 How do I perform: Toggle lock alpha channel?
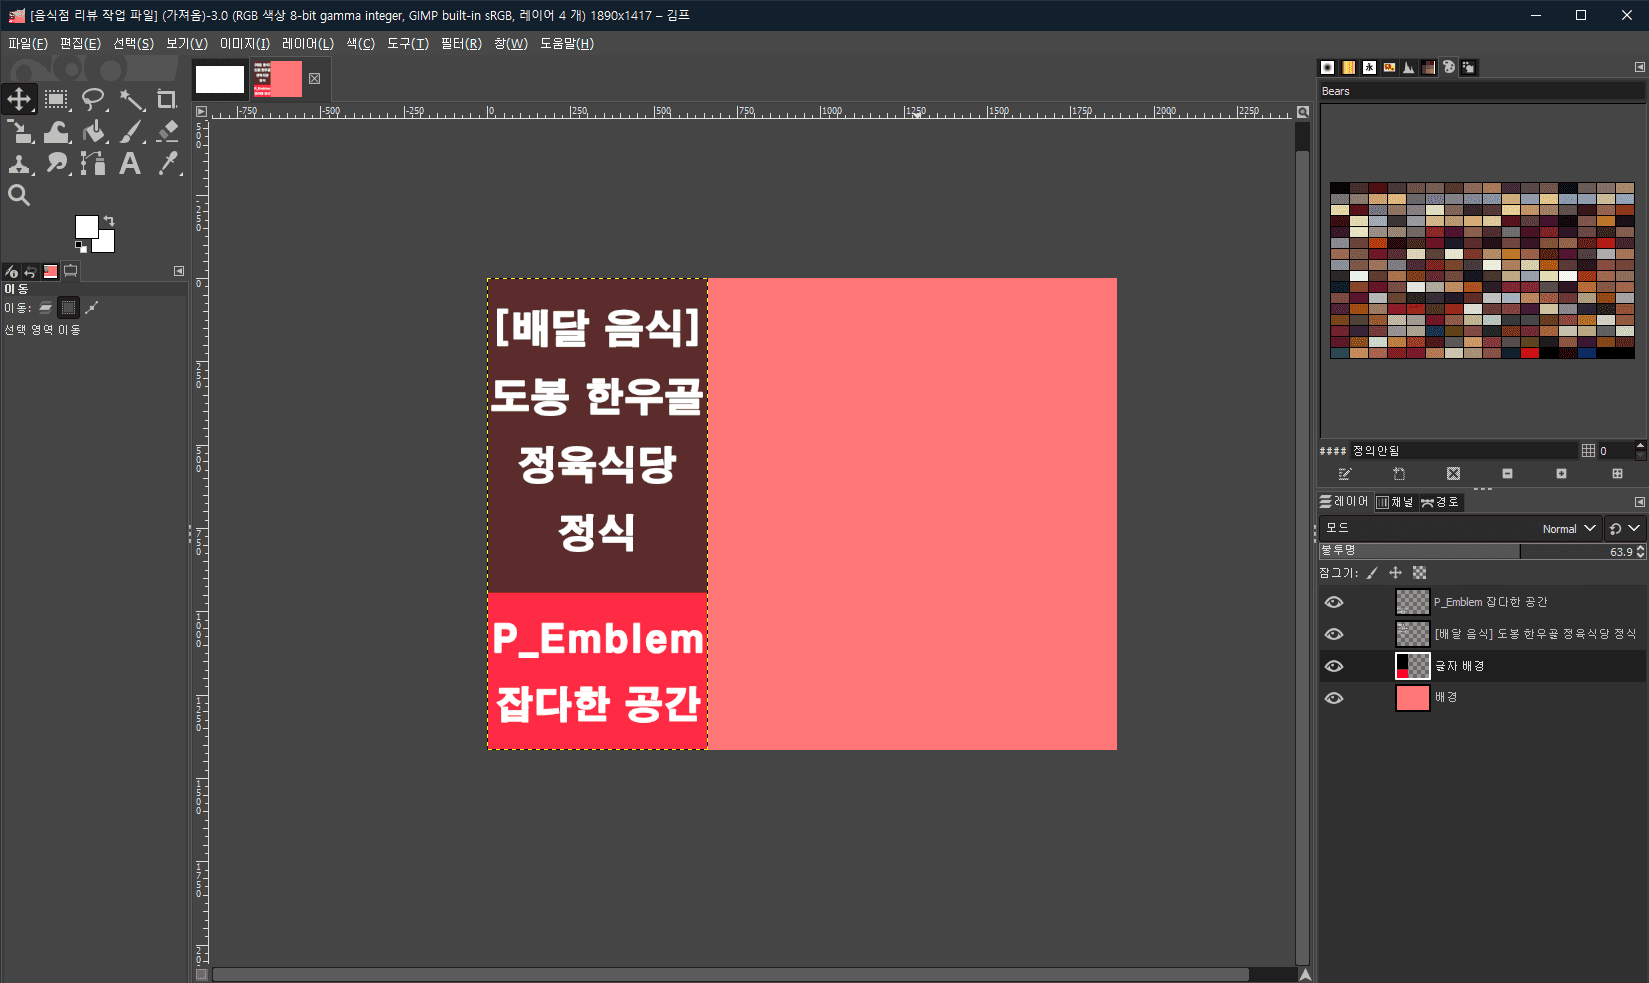pyautogui.click(x=1419, y=573)
